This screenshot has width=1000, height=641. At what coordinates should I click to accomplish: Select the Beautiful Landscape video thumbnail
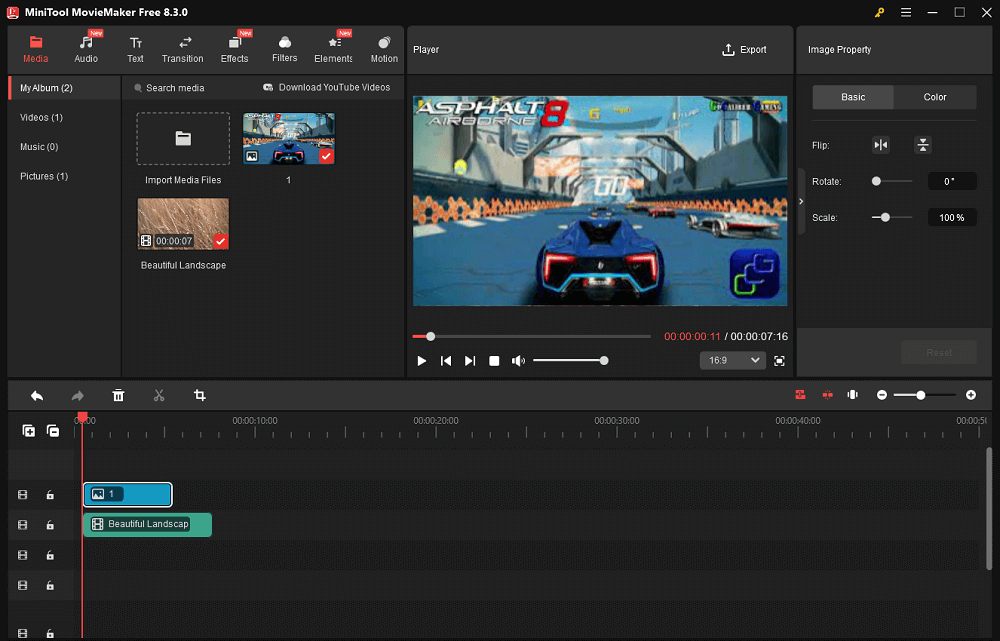pyautogui.click(x=183, y=224)
